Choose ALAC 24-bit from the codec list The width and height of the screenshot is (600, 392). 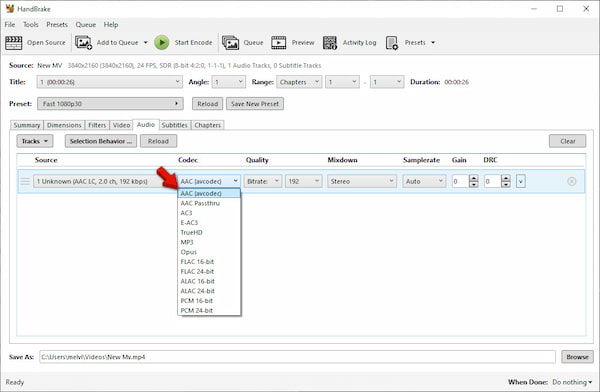coord(209,291)
